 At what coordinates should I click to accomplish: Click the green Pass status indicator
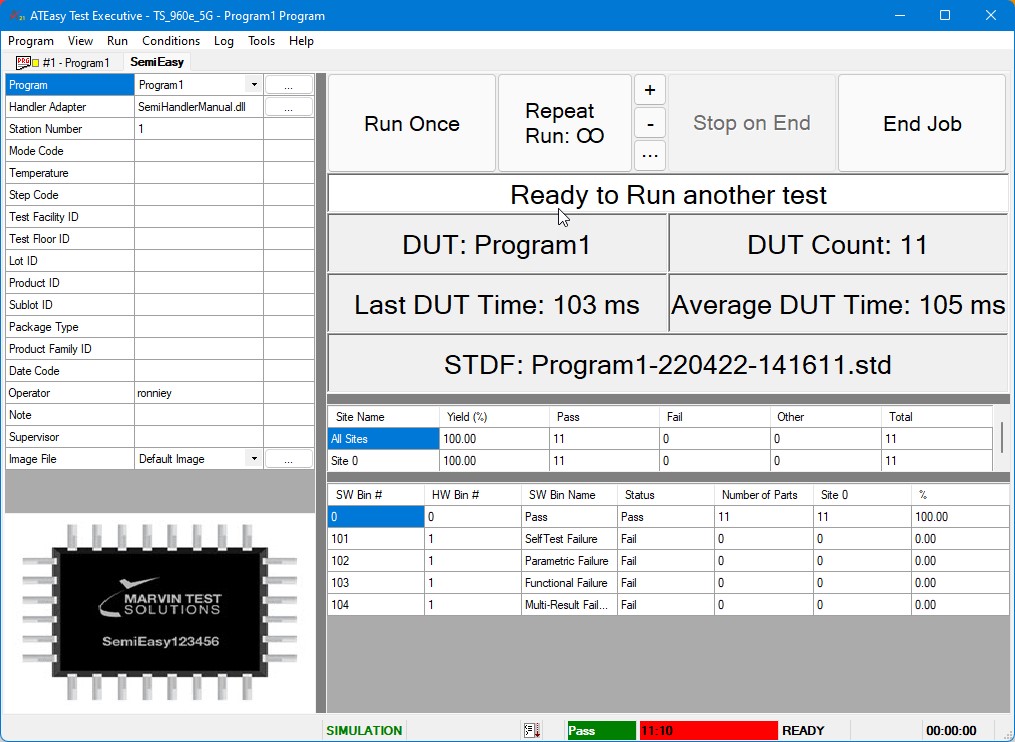click(x=601, y=730)
